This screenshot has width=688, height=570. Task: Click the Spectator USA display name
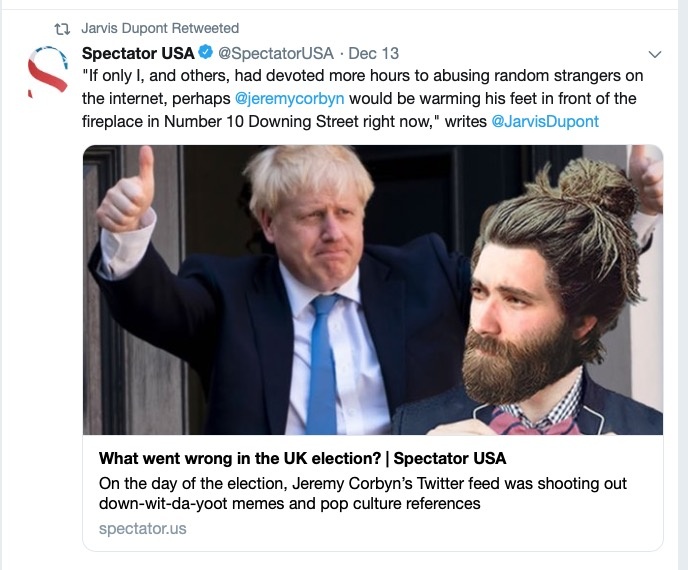click(138, 53)
